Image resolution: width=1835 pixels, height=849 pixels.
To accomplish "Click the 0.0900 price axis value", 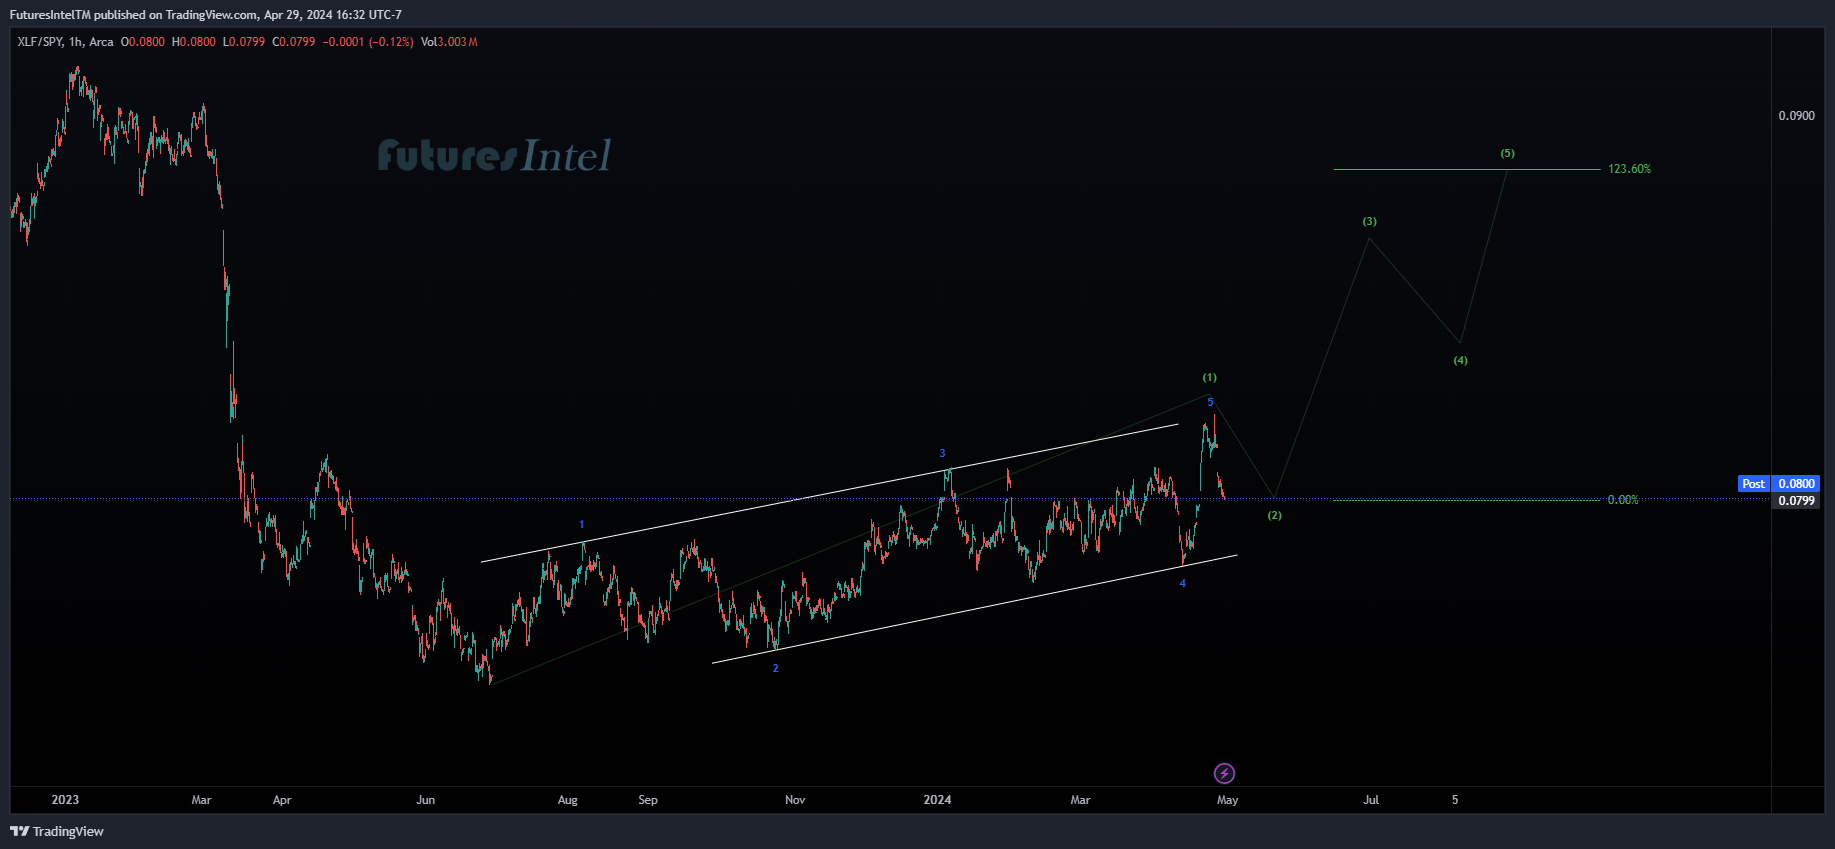I will 1796,116.
